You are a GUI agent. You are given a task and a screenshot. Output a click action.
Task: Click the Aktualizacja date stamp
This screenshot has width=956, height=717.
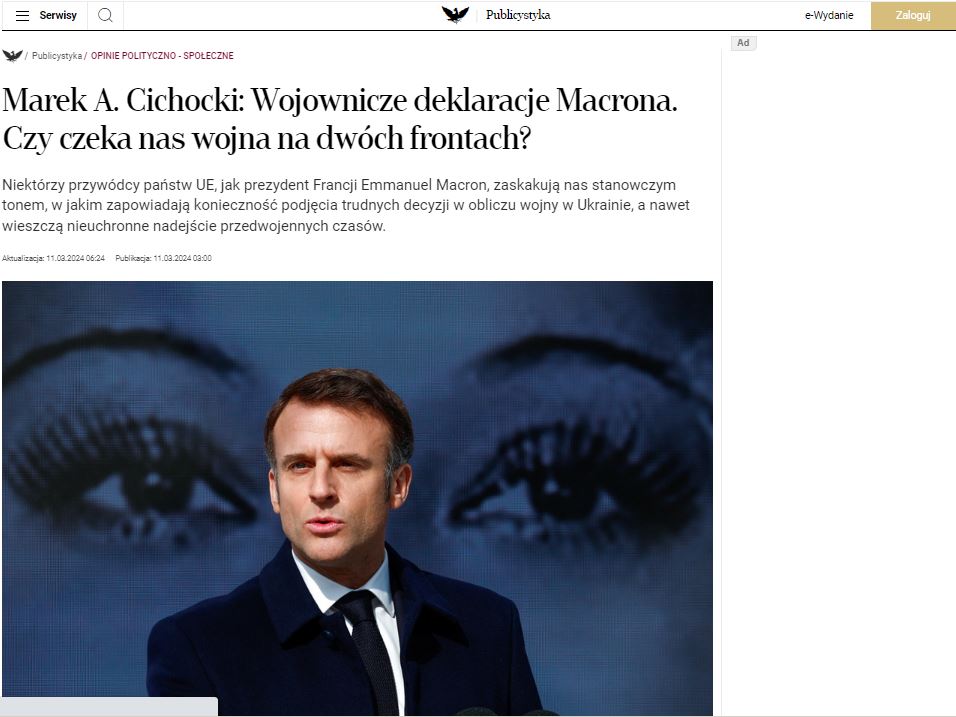tap(53, 259)
